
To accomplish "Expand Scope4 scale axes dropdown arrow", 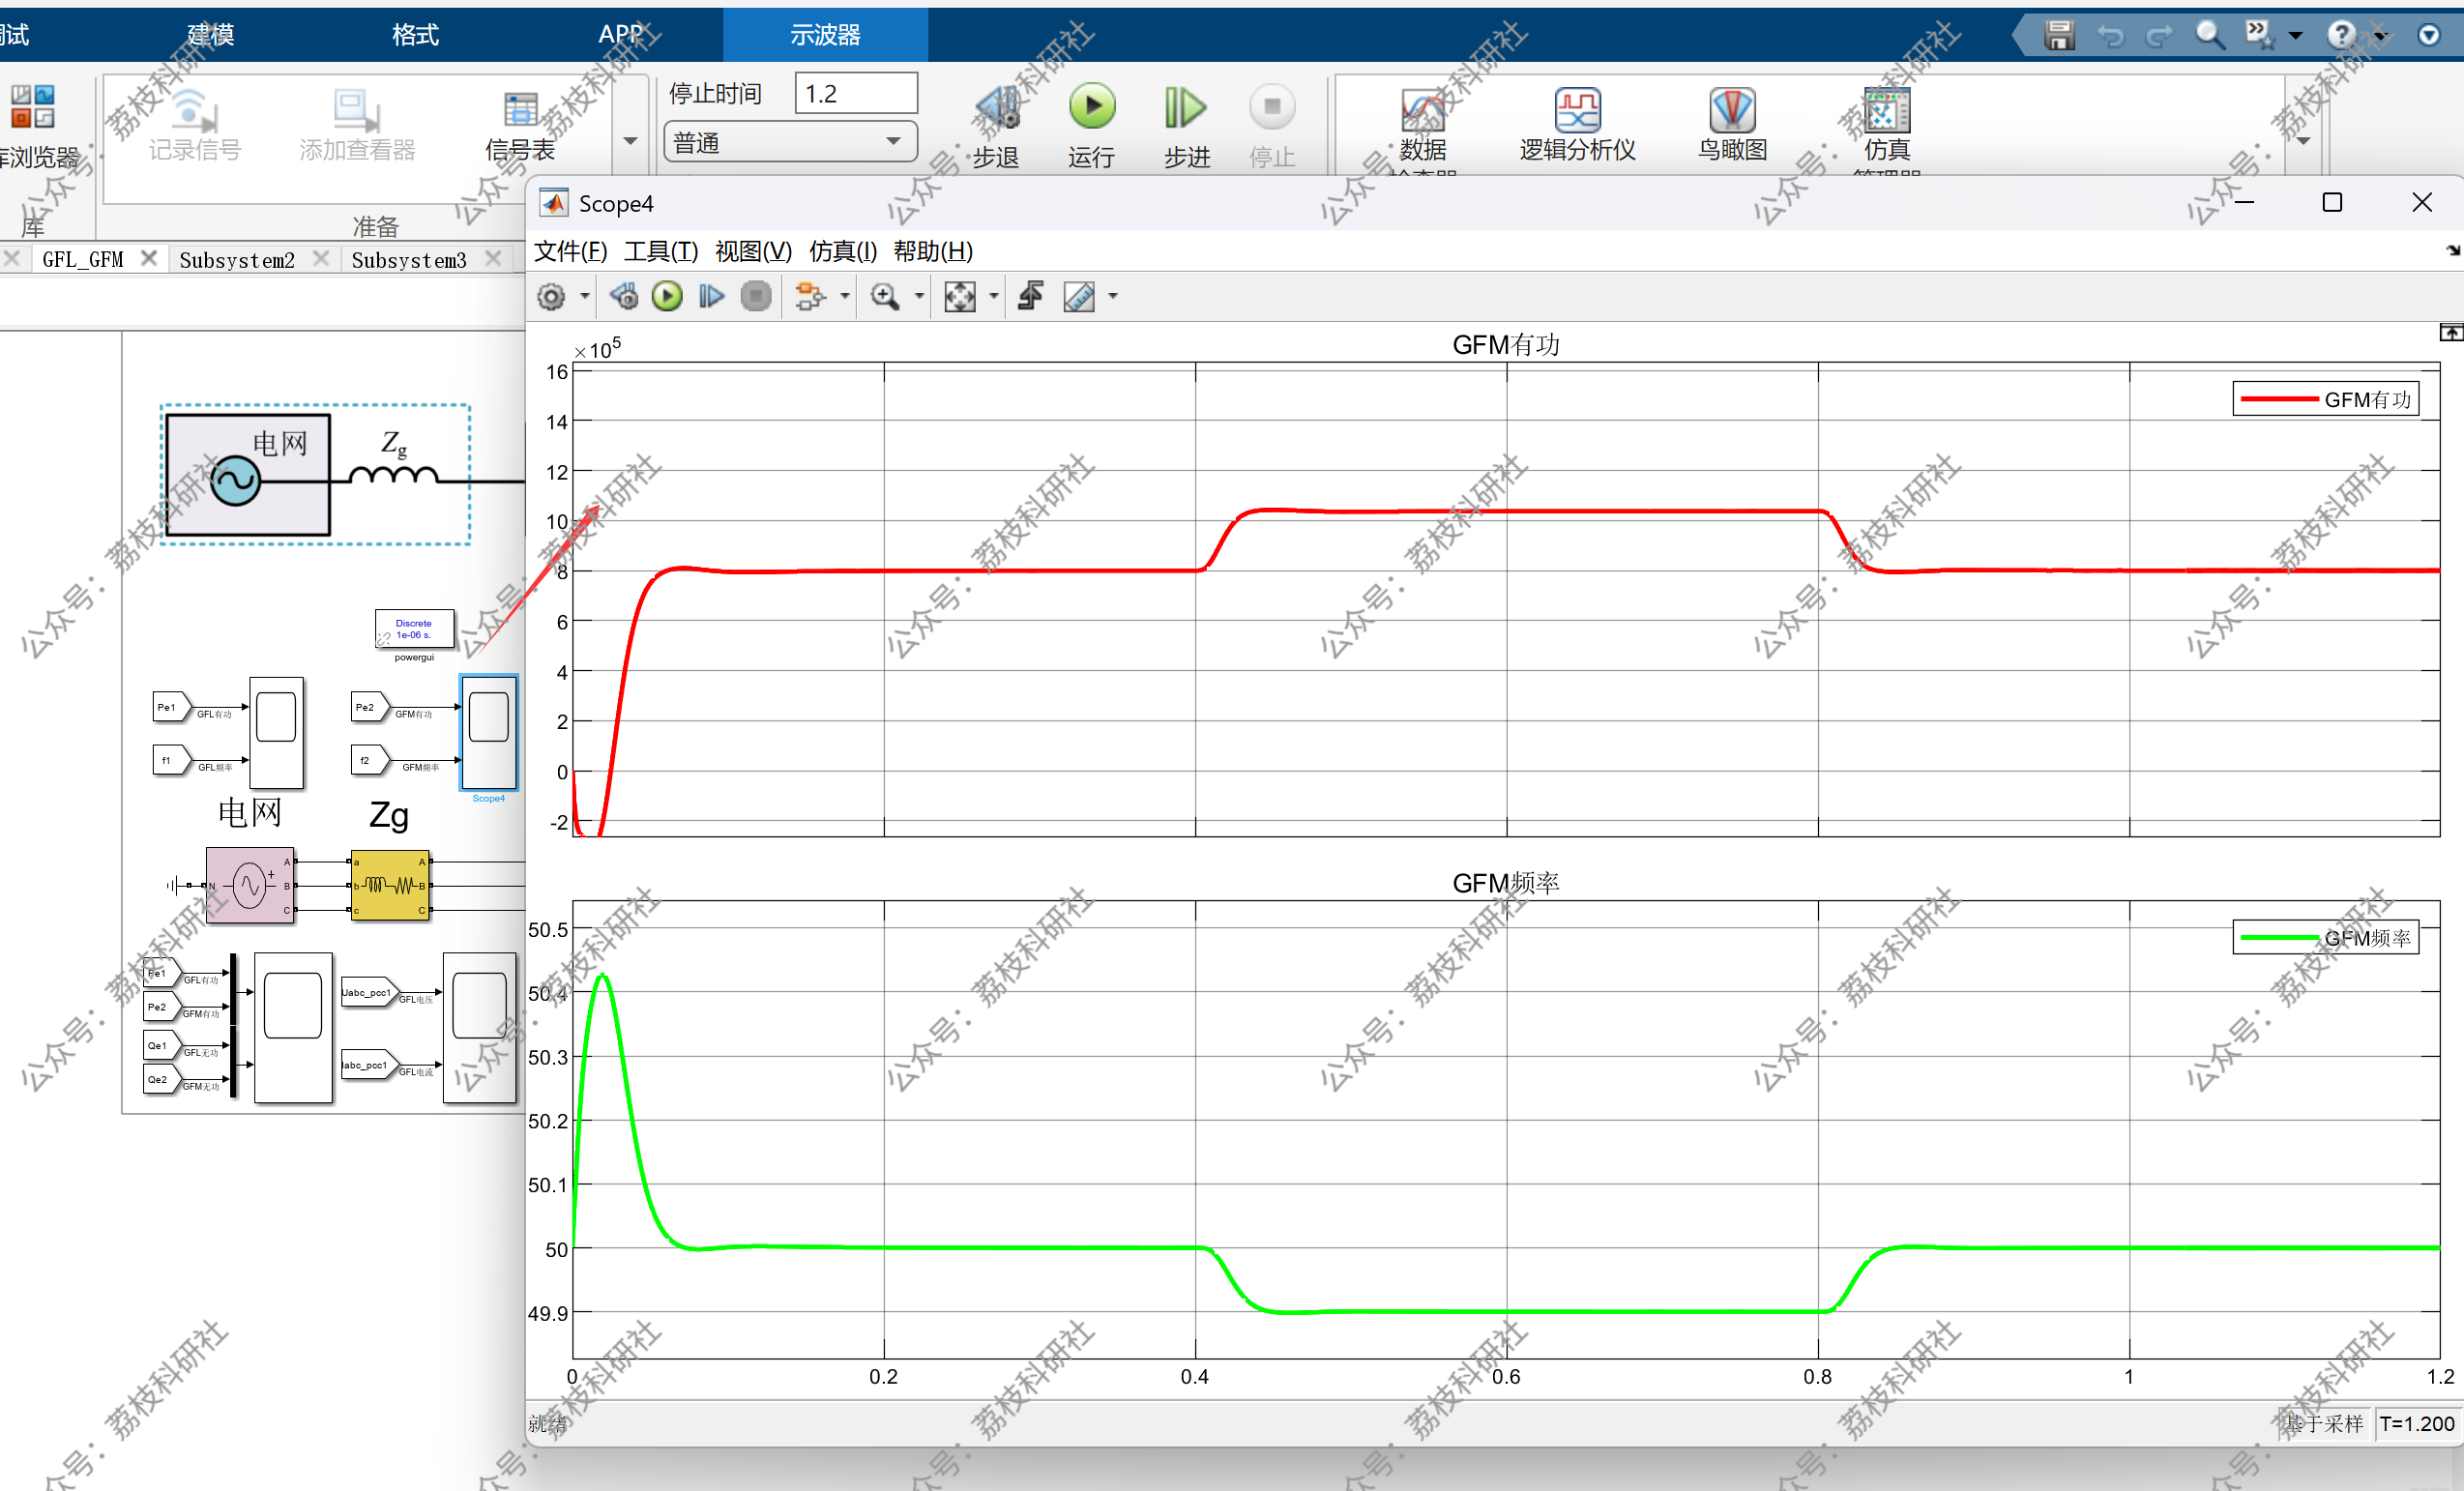I will (993, 296).
